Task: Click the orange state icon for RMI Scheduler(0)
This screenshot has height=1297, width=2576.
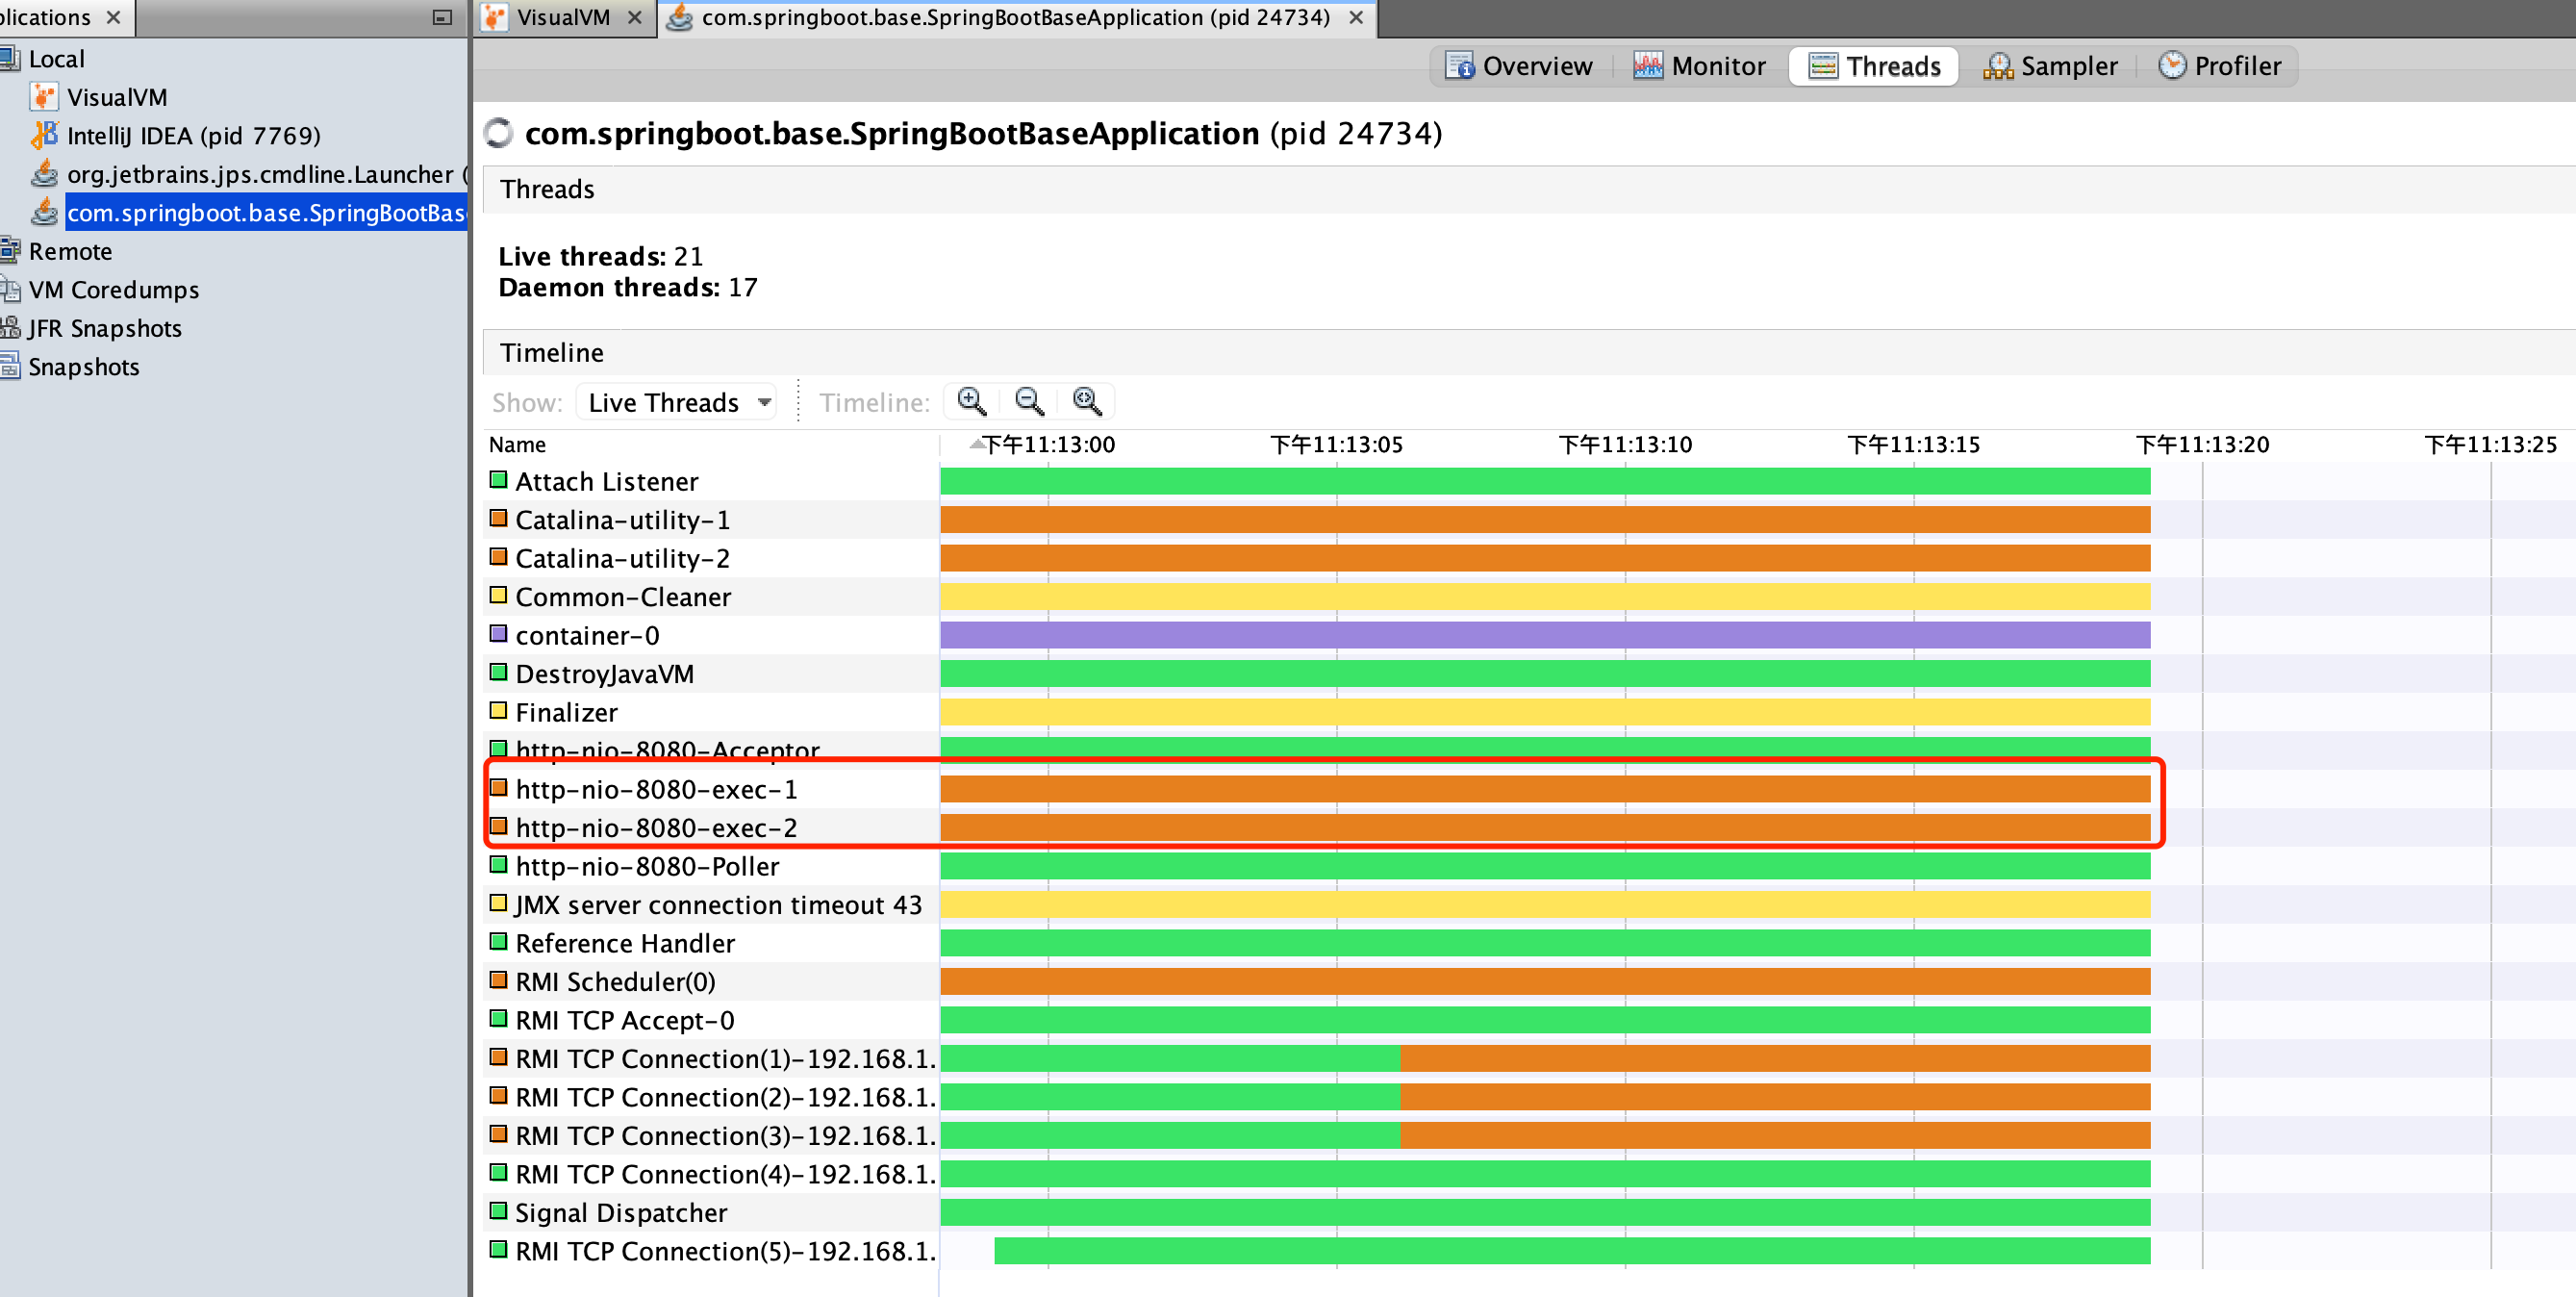Action: 498,981
